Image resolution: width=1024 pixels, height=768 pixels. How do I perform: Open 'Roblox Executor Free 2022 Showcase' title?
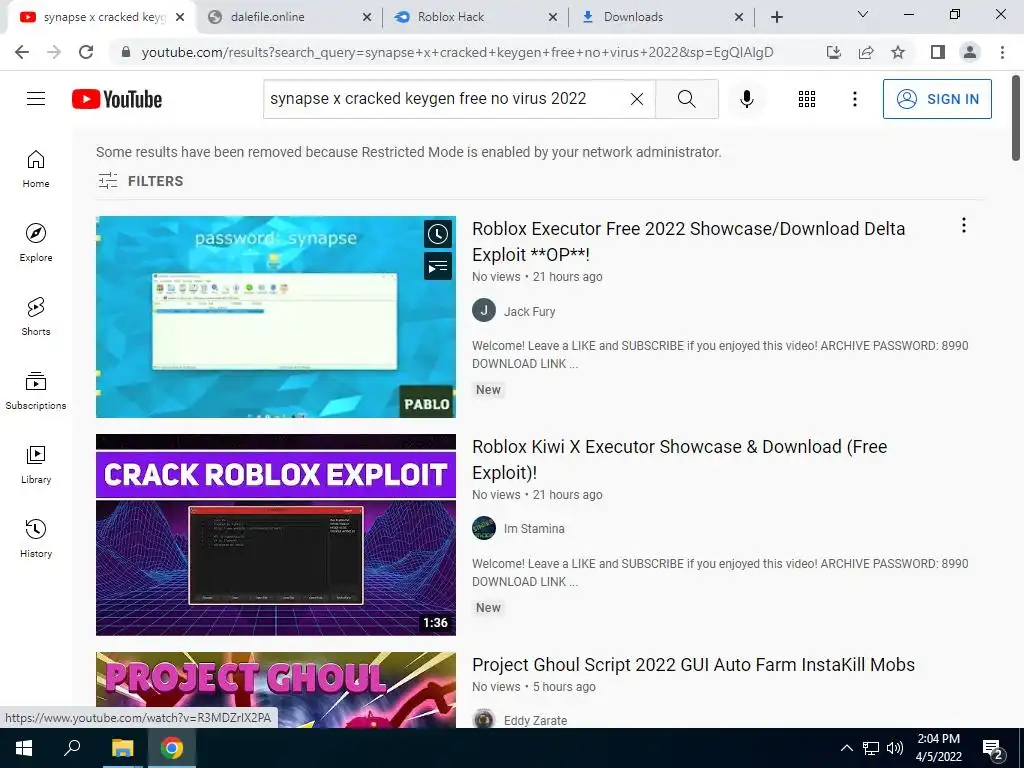click(688, 242)
